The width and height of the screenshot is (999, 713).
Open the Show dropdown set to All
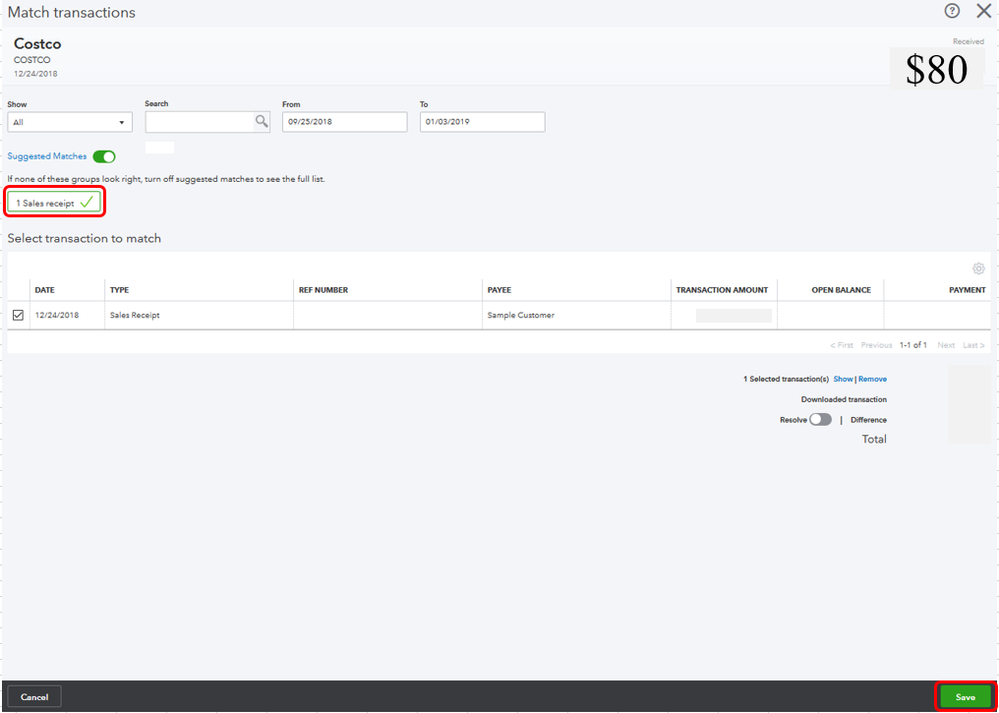[x=70, y=122]
